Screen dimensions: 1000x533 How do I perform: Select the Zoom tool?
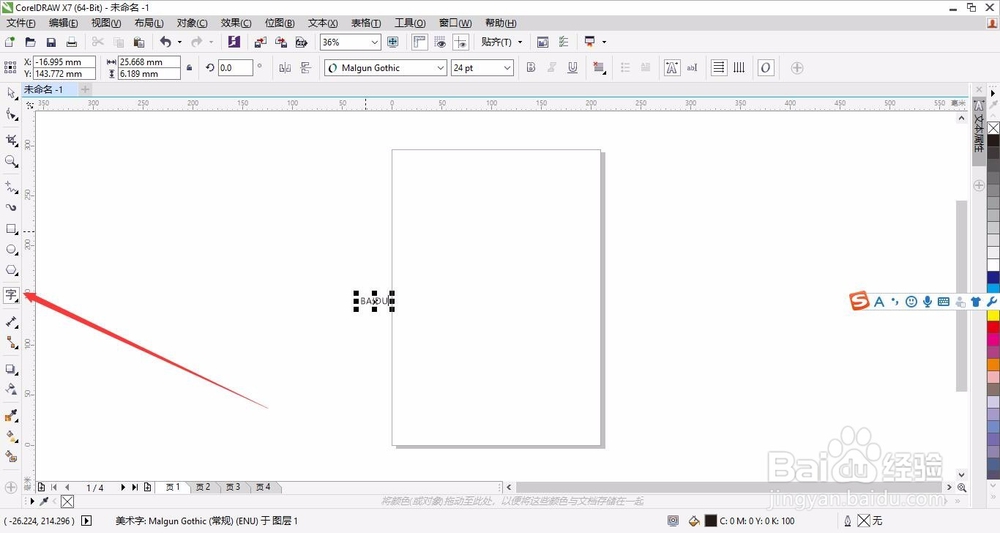click(x=11, y=161)
